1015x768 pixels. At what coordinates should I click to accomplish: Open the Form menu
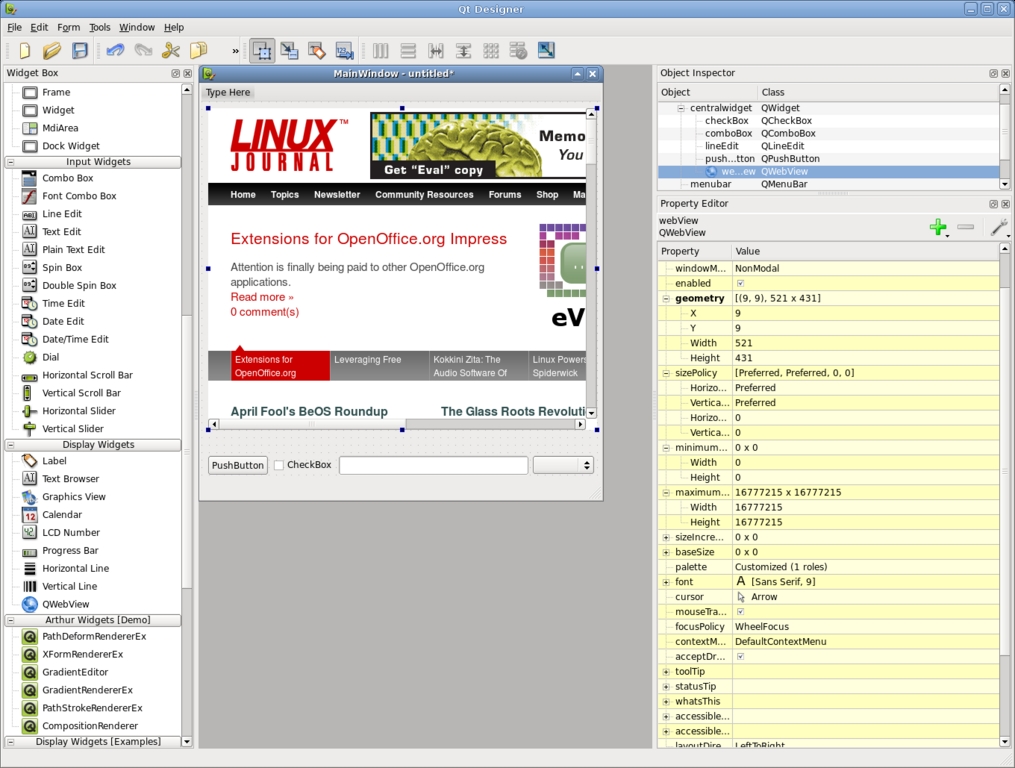(x=69, y=27)
